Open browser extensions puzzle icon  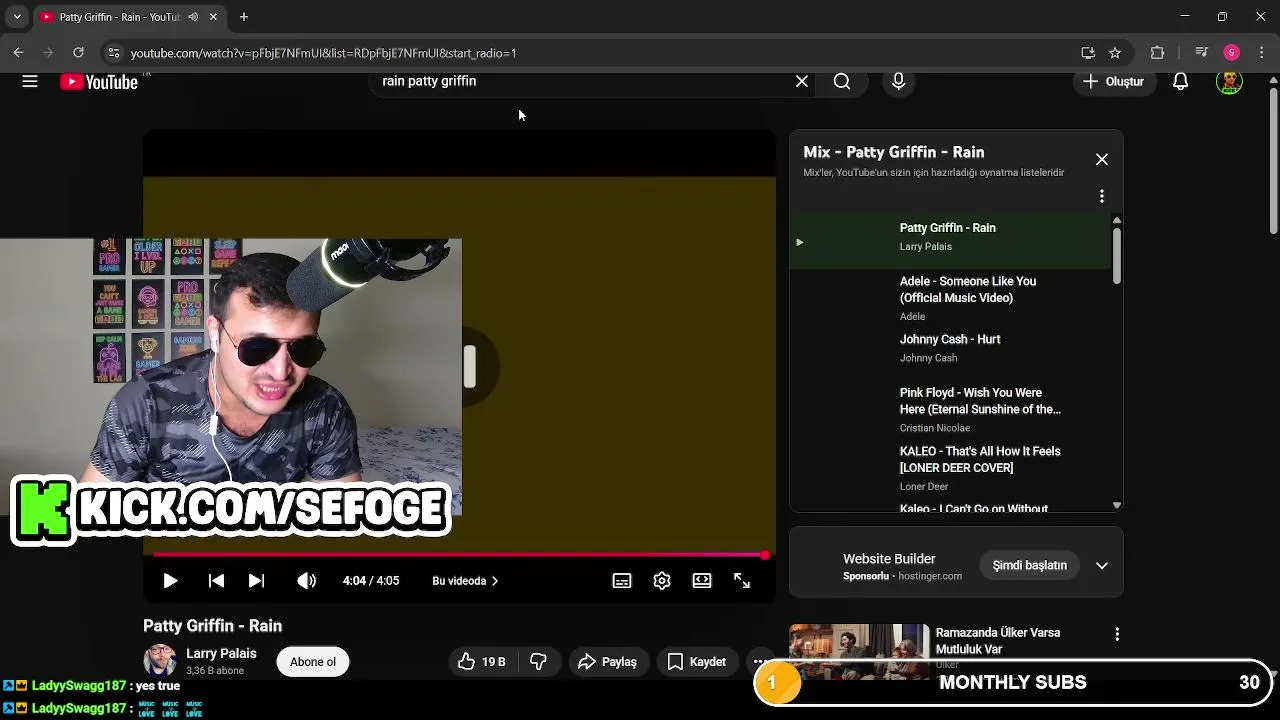tap(1157, 53)
